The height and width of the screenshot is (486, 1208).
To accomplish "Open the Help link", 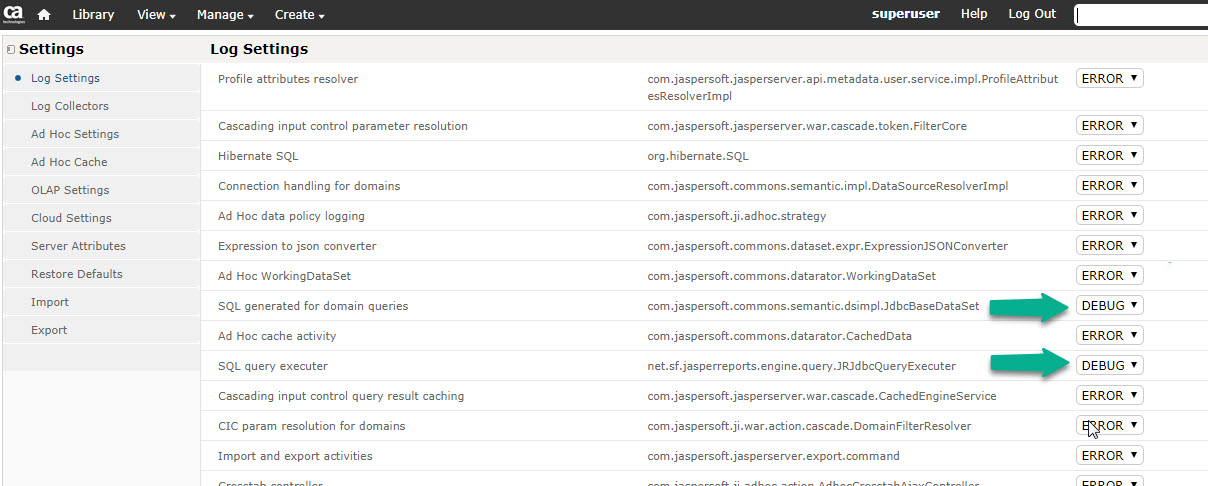I will coord(974,14).
